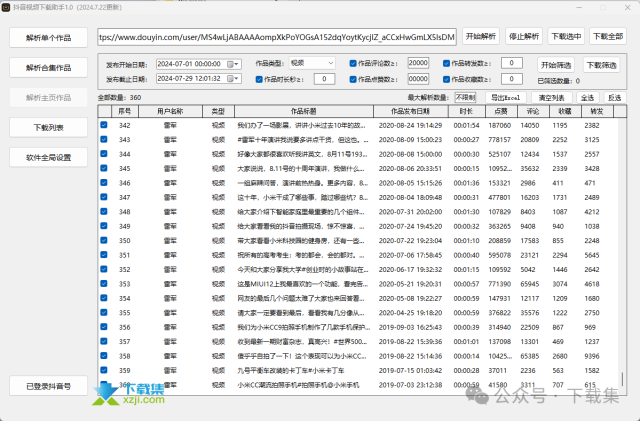This screenshot has height=421, width=640.
Task: Toggle 作品收藏数≥ filter checkbox
Action: click(x=446, y=79)
